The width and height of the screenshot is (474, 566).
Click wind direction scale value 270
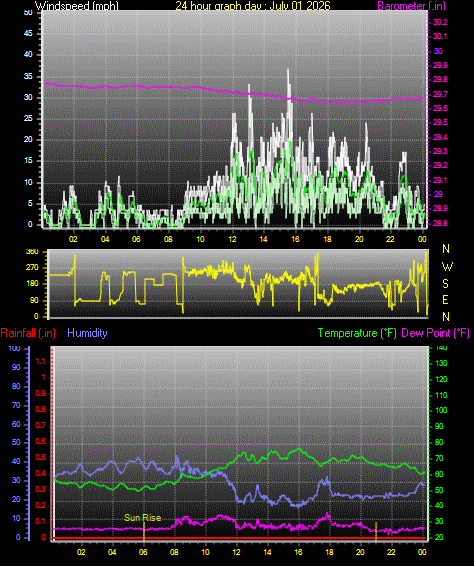click(x=32, y=268)
